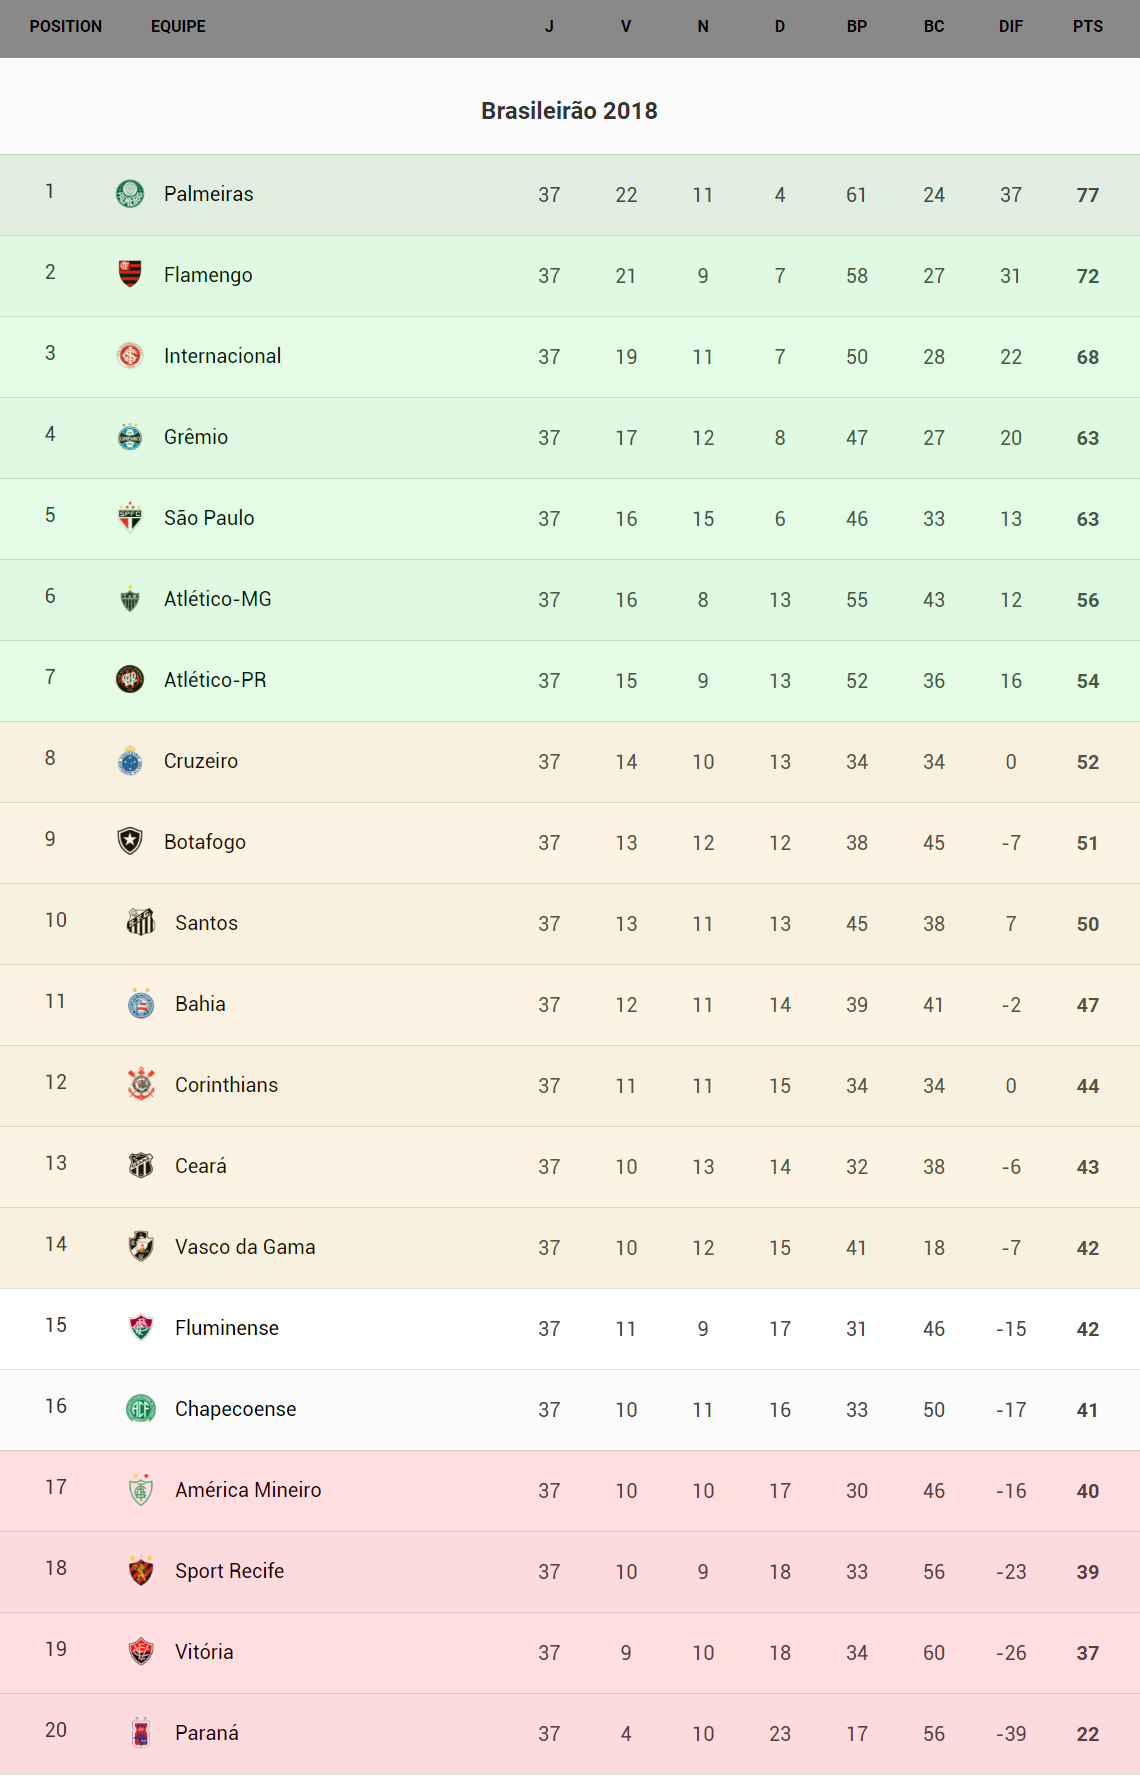Open the Cruzeiro team name link
The height and width of the screenshot is (1776, 1140).
coord(201,761)
